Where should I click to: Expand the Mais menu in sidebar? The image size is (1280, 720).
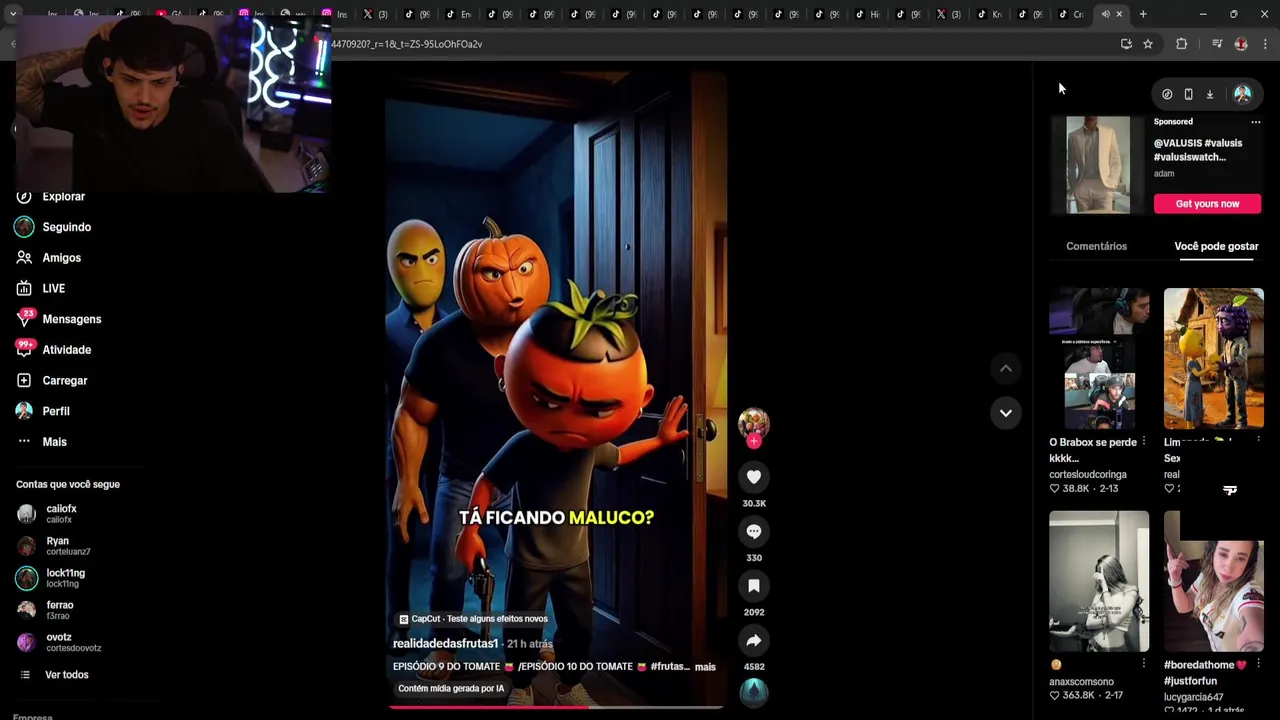[x=42, y=442]
